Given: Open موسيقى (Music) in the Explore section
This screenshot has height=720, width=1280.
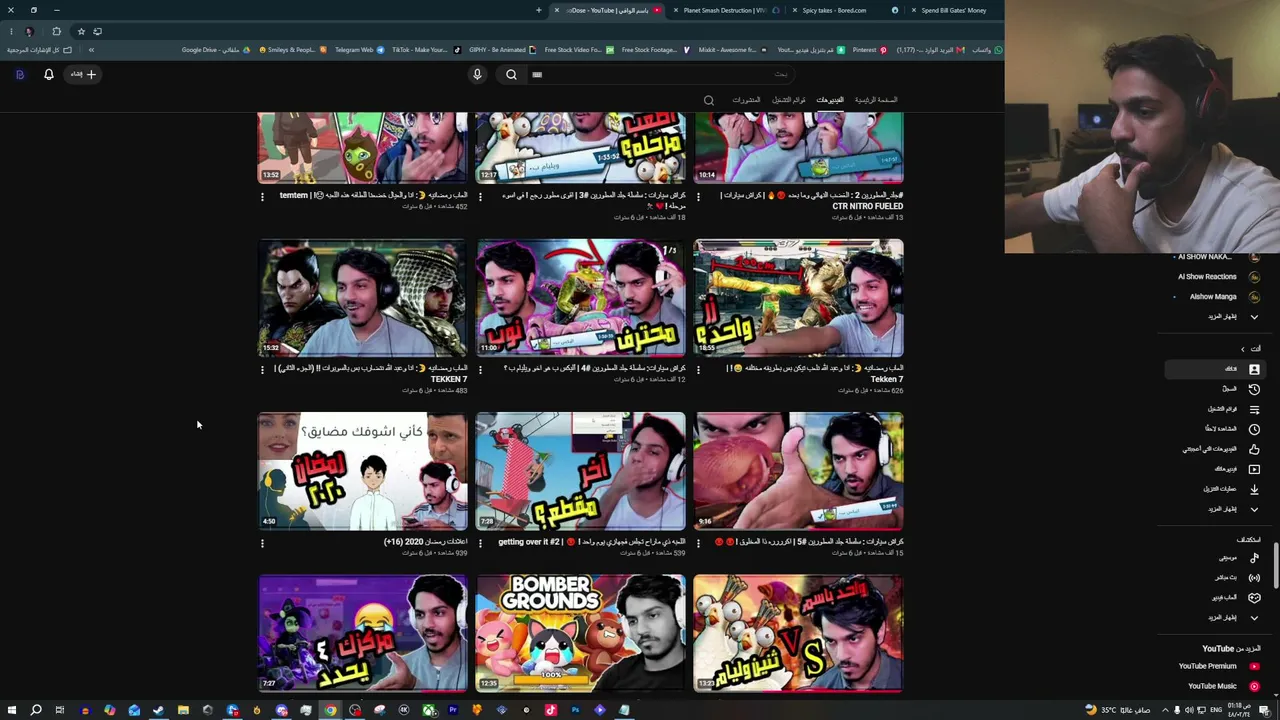Looking at the screenshot, I should pyautogui.click(x=1238, y=558).
